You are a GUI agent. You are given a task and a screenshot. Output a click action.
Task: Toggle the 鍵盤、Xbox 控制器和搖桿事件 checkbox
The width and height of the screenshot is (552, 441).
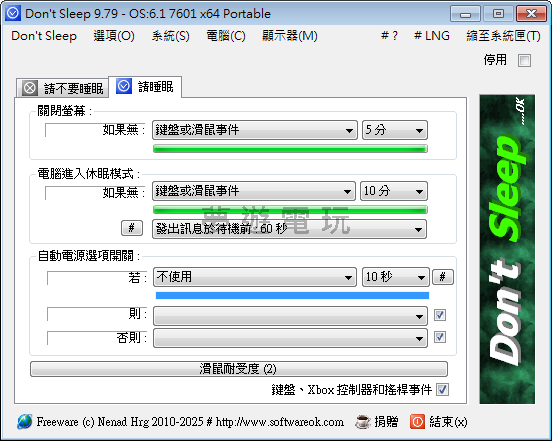click(x=442, y=389)
